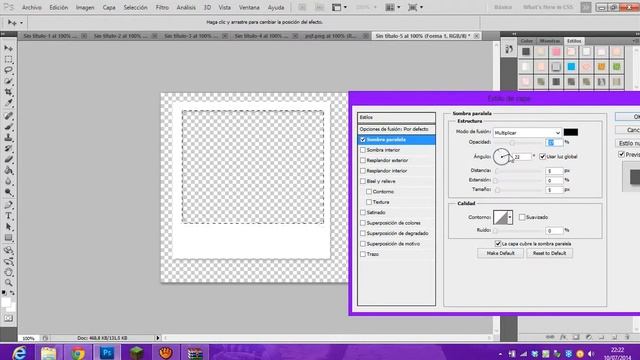Image resolution: width=640 pixels, height=360 pixels.
Task: Click the Make Default button
Action: (500, 253)
